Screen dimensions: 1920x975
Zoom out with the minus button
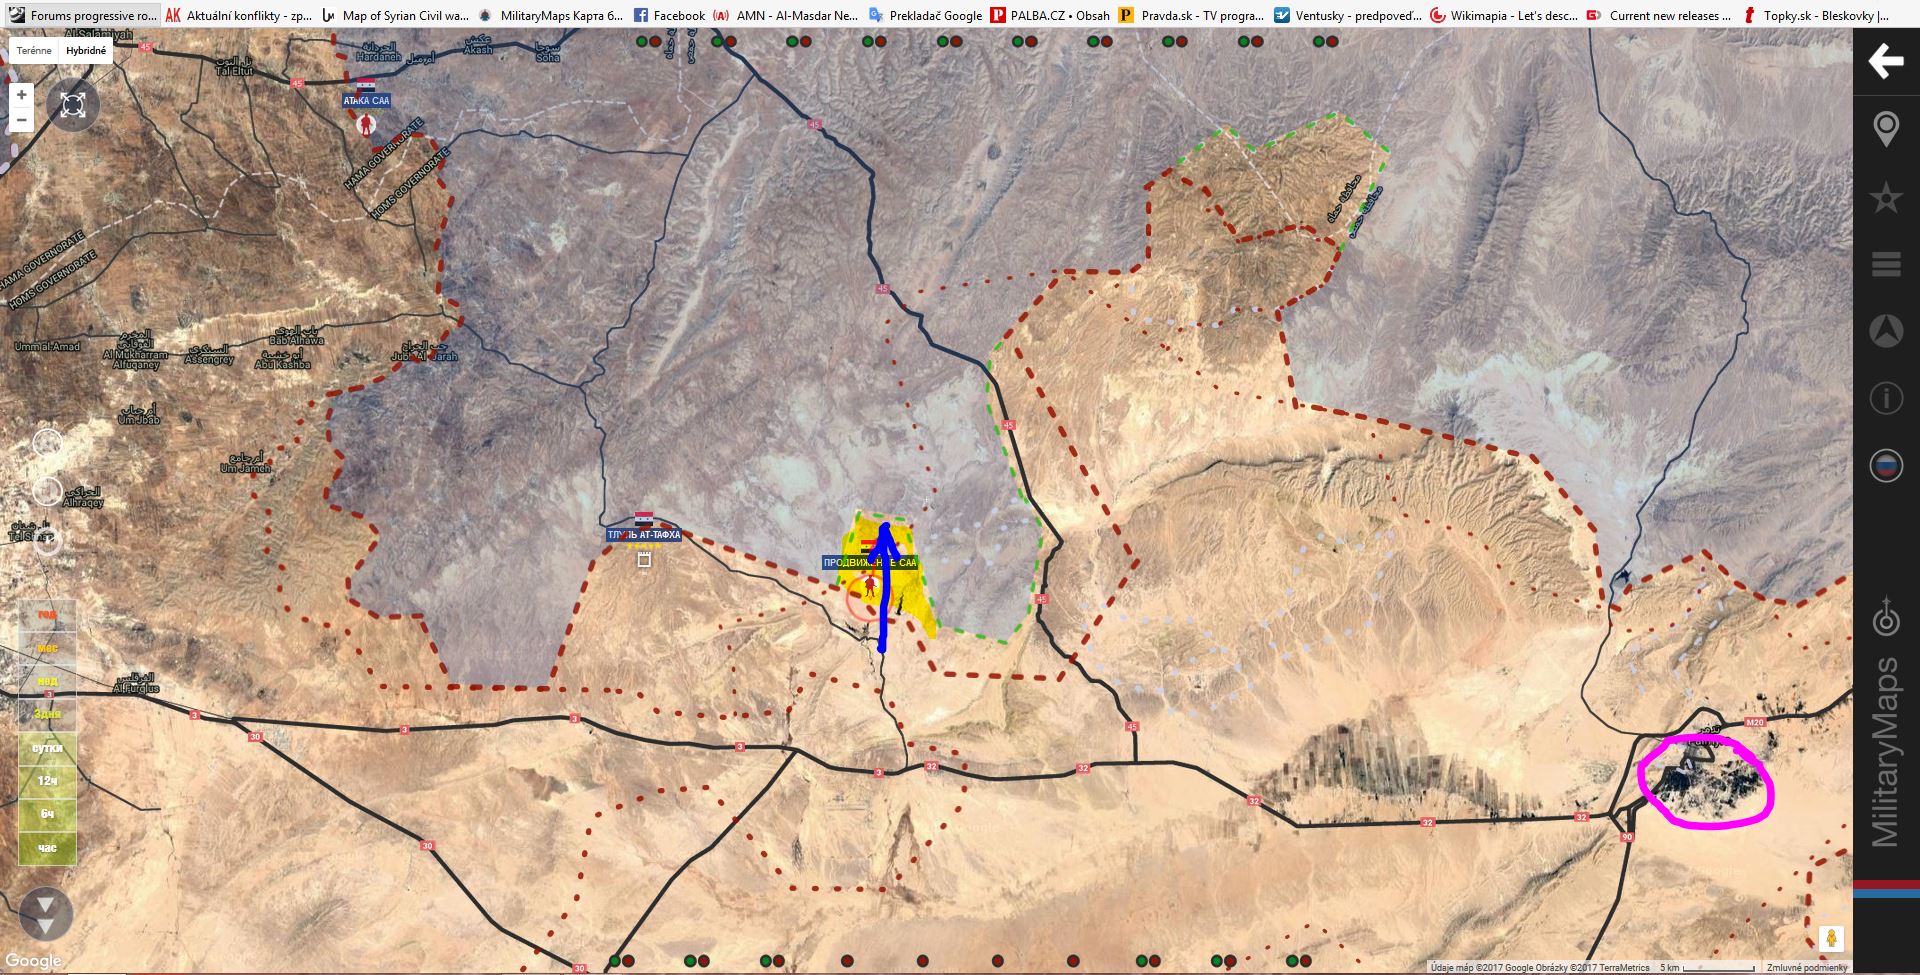(21, 120)
